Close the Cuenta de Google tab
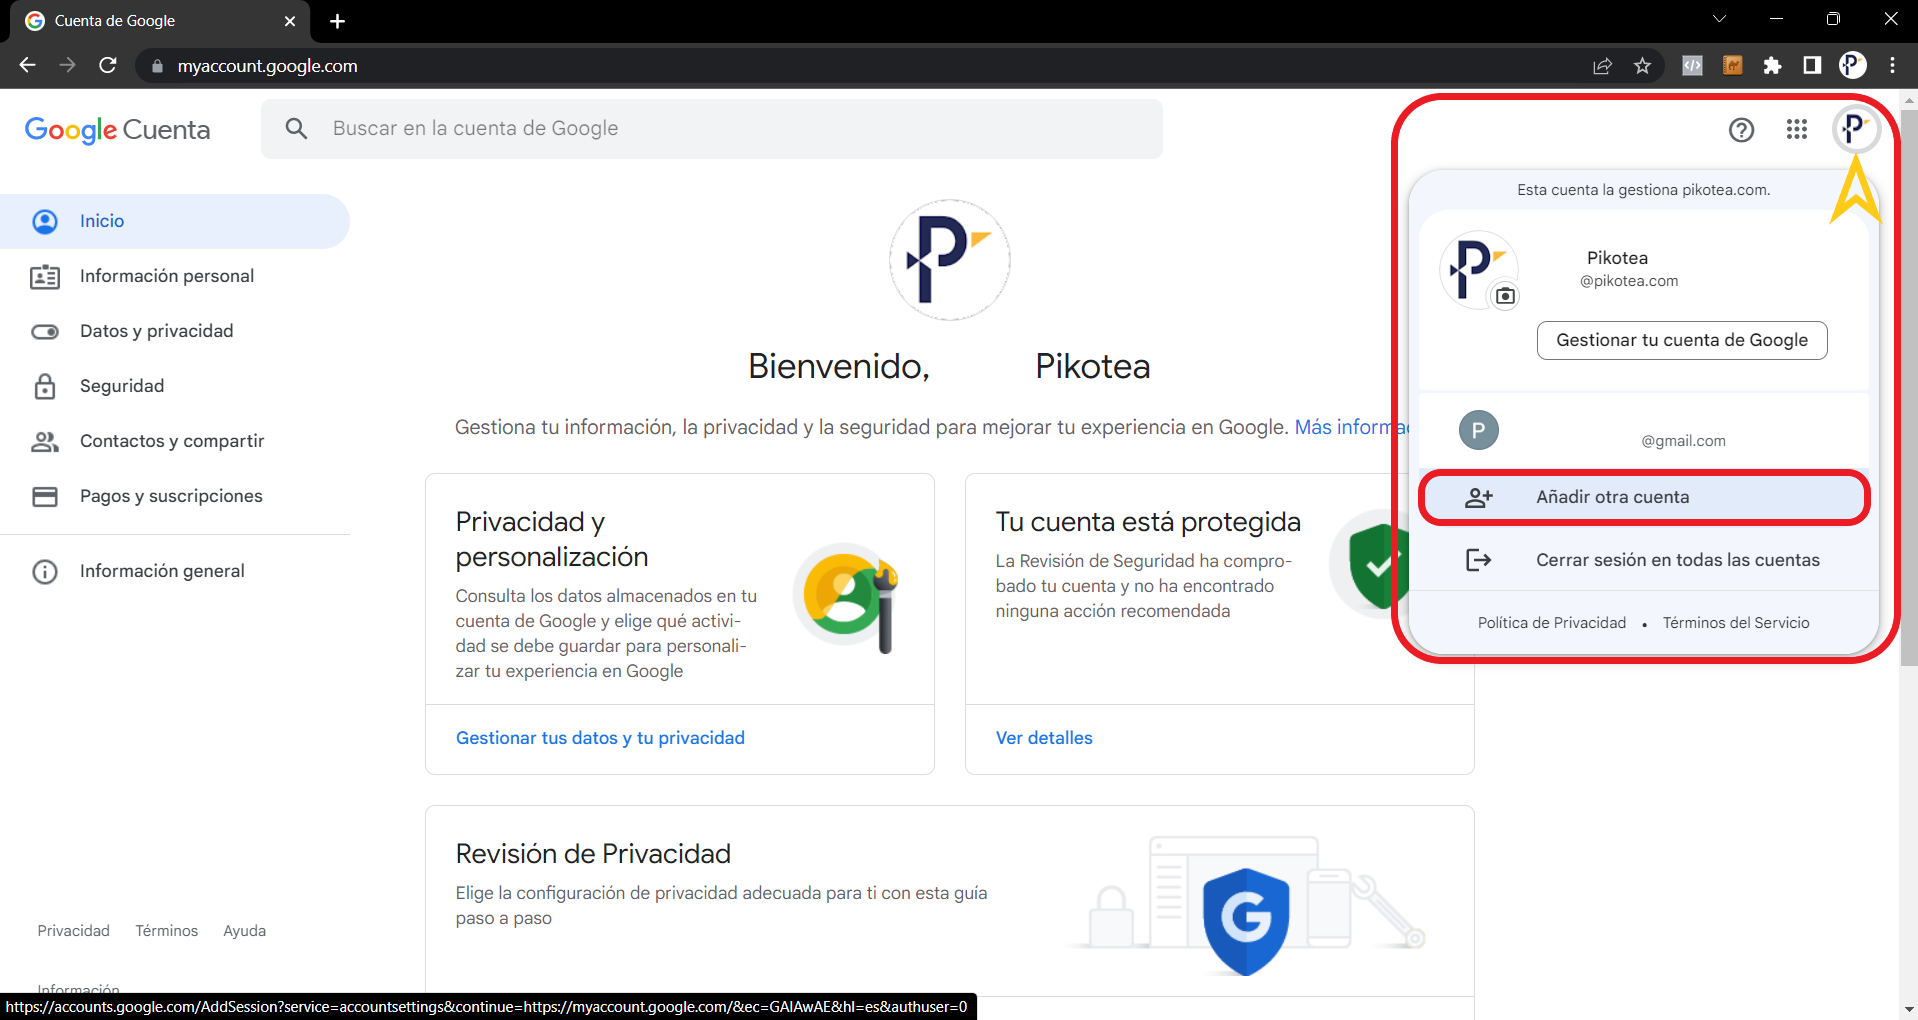The width and height of the screenshot is (1918, 1020). point(290,21)
